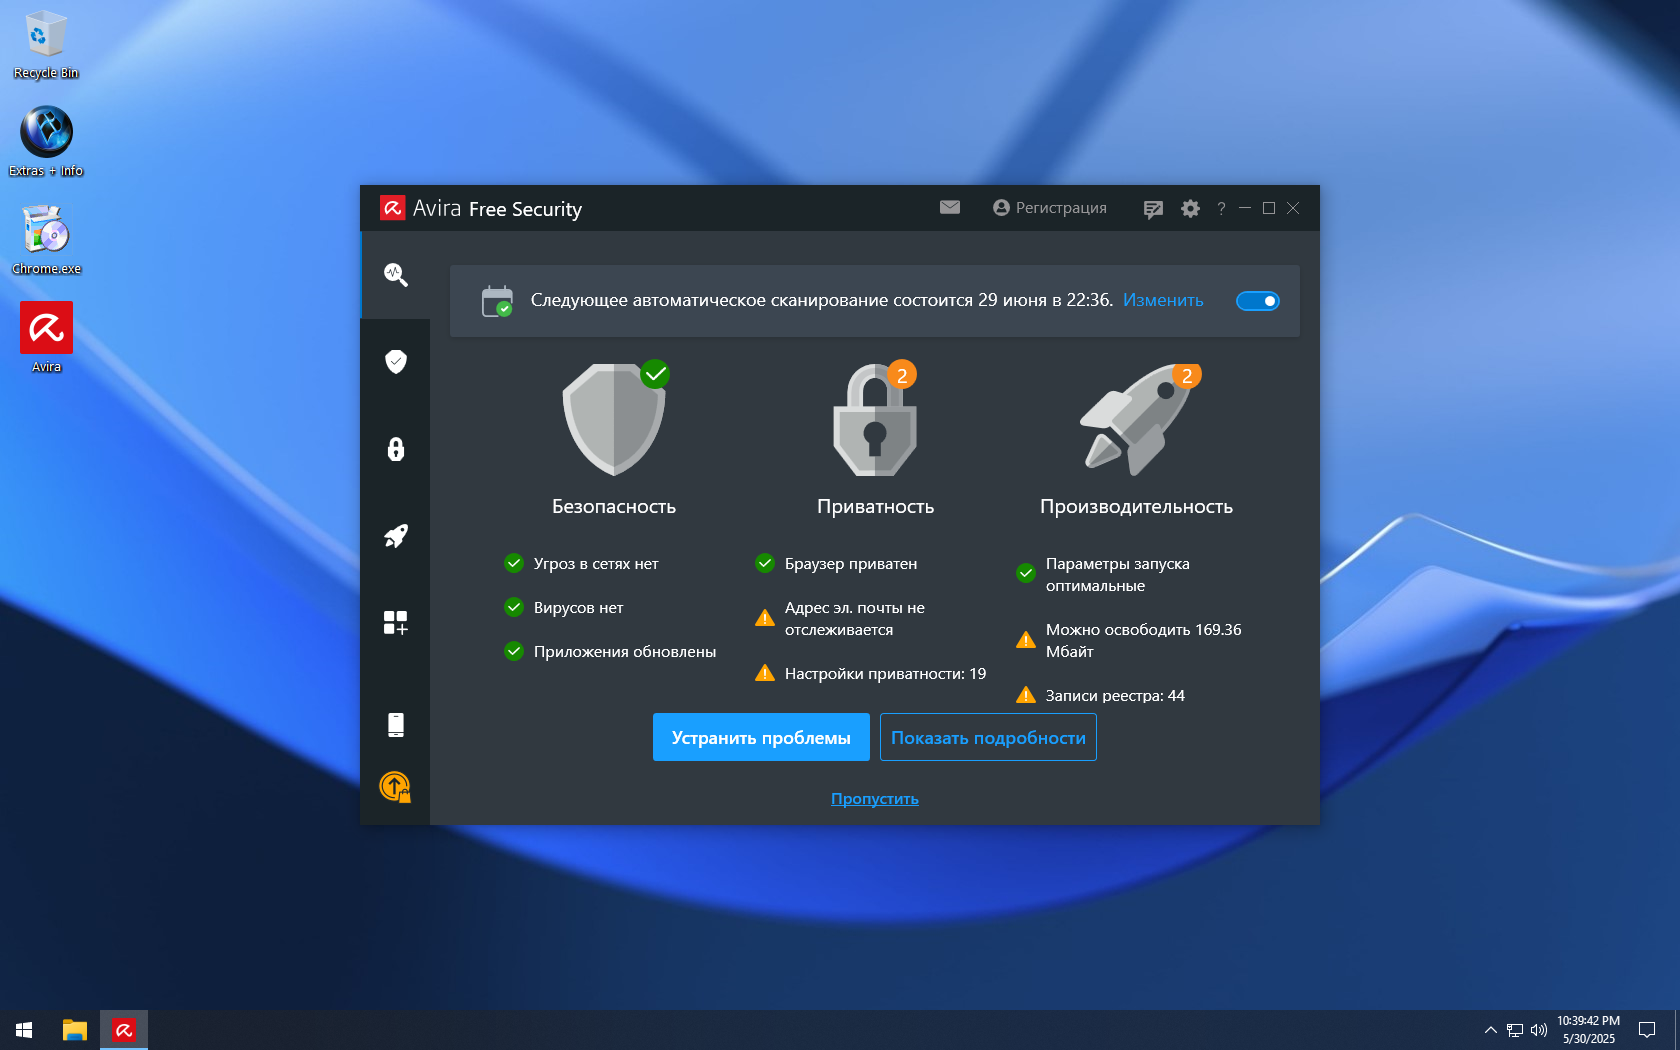
Task: Open the Performance rocket sidebar section
Action: click(396, 536)
